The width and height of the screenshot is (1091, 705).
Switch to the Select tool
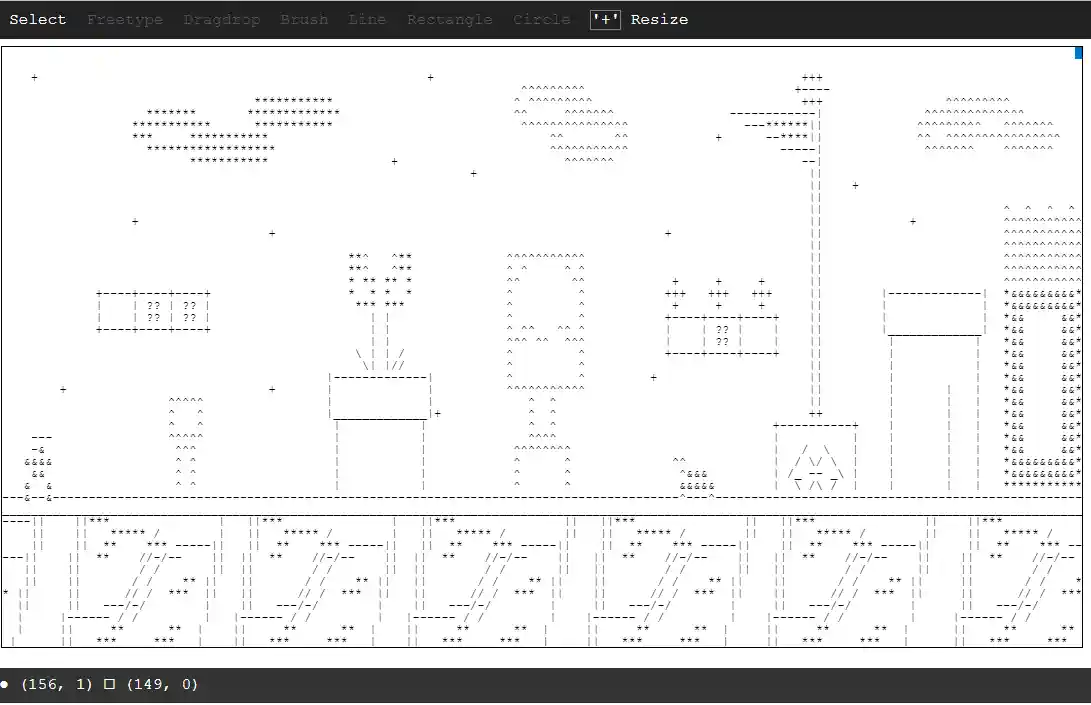pos(38,19)
